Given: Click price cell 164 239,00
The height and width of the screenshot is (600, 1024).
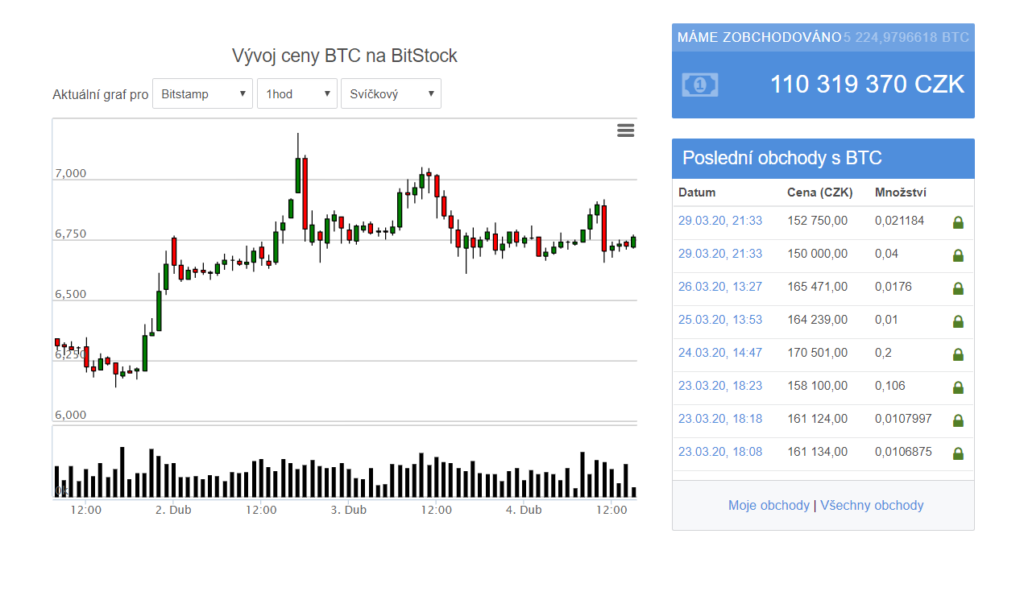Looking at the screenshot, I should click(x=817, y=319).
